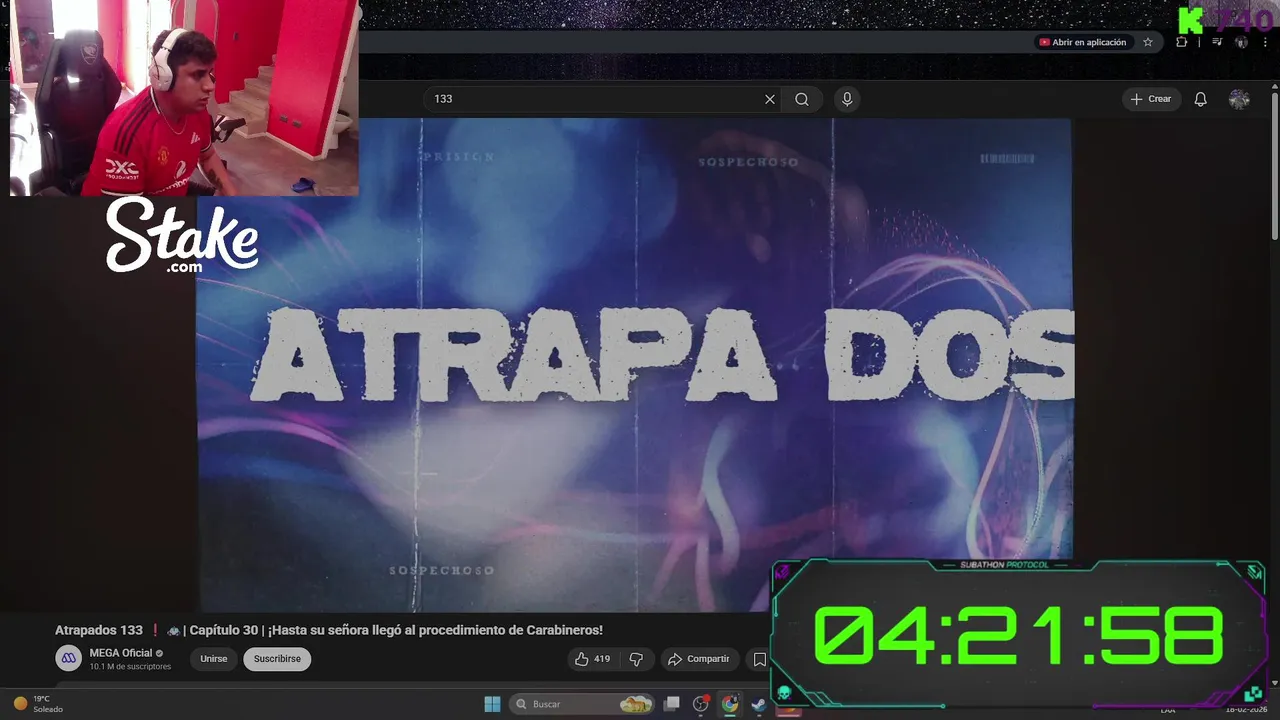Open the YouTube account avatar menu
This screenshot has height=720, width=1280.
pos(1239,99)
